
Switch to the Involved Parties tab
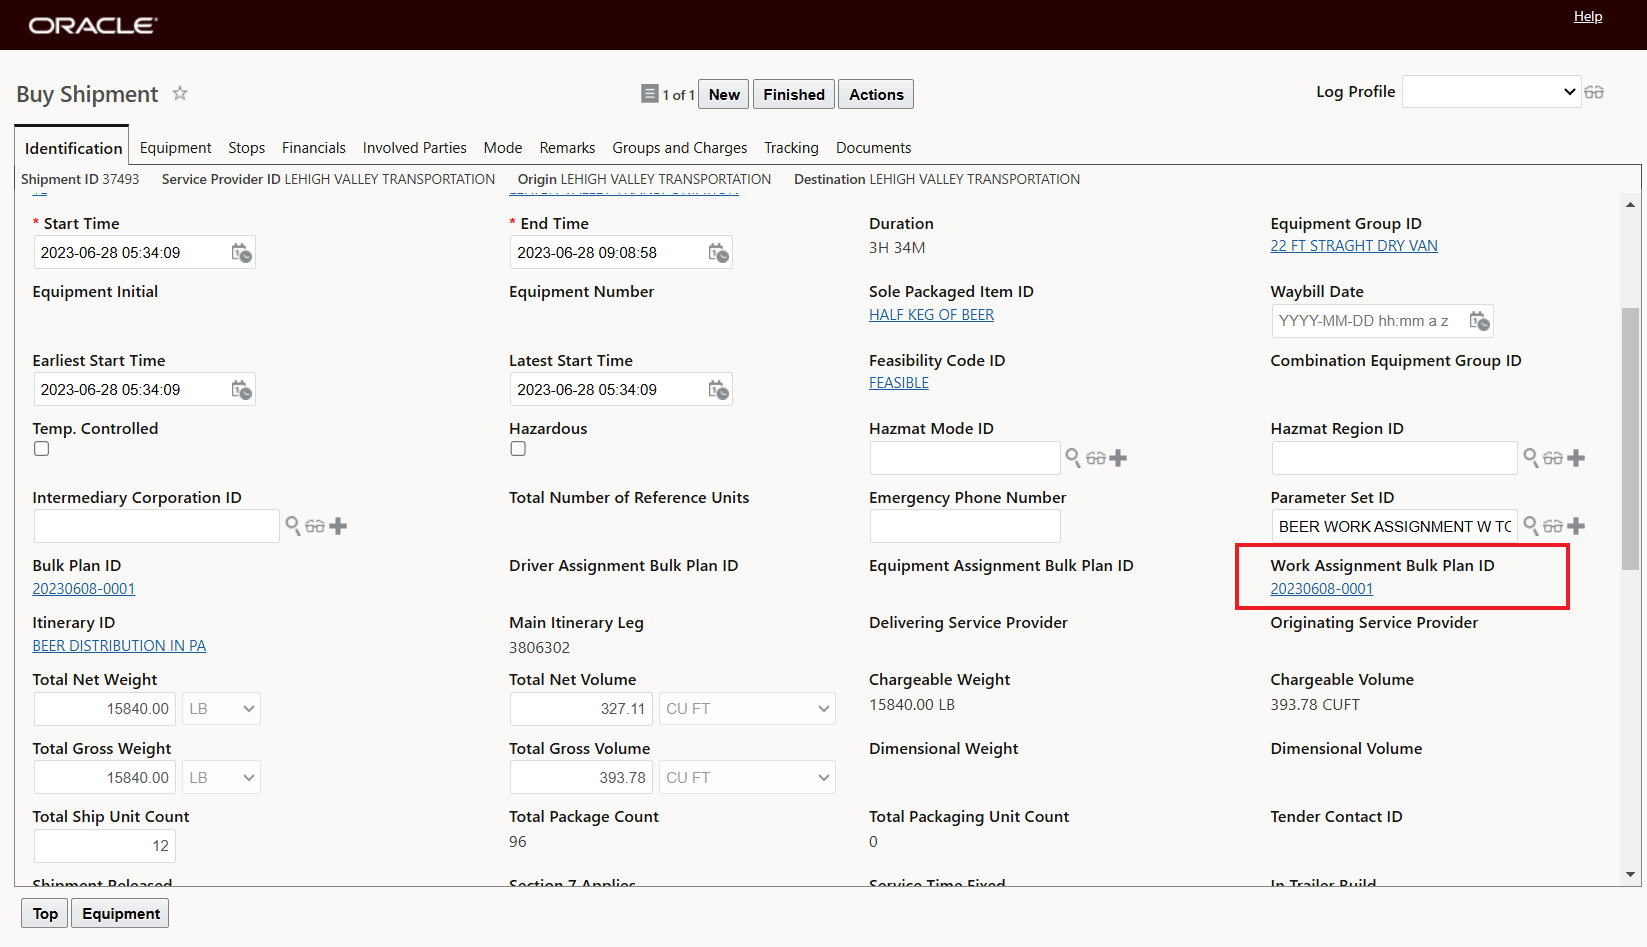(415, 148)
